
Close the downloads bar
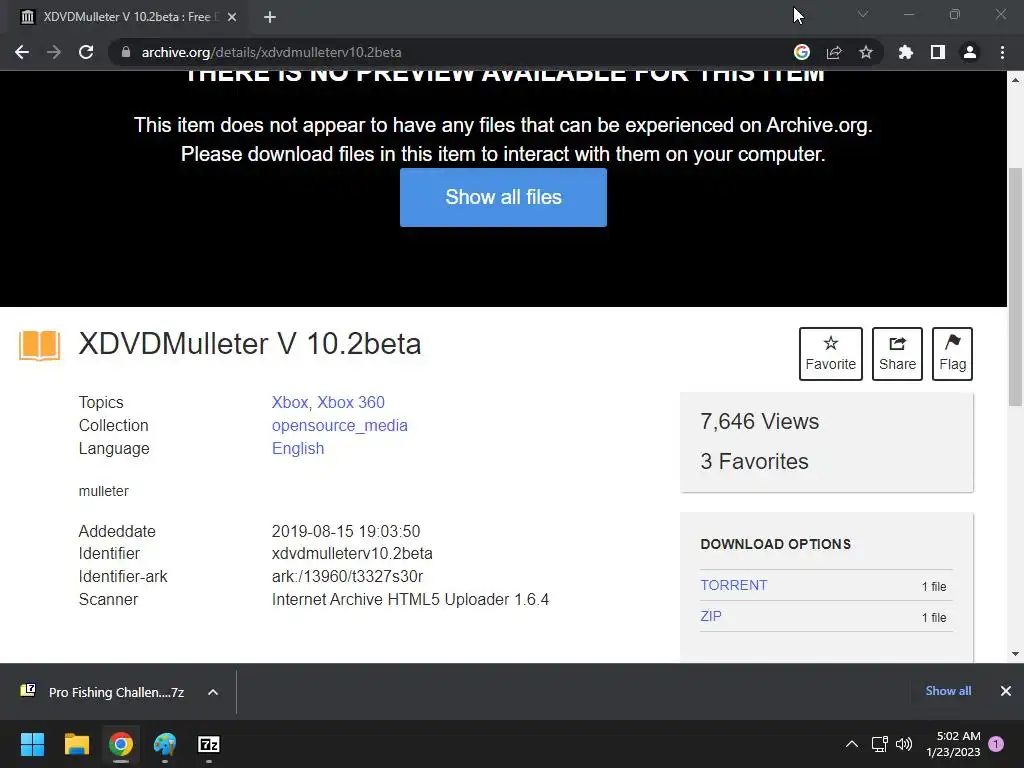(x=1006, y=691)
